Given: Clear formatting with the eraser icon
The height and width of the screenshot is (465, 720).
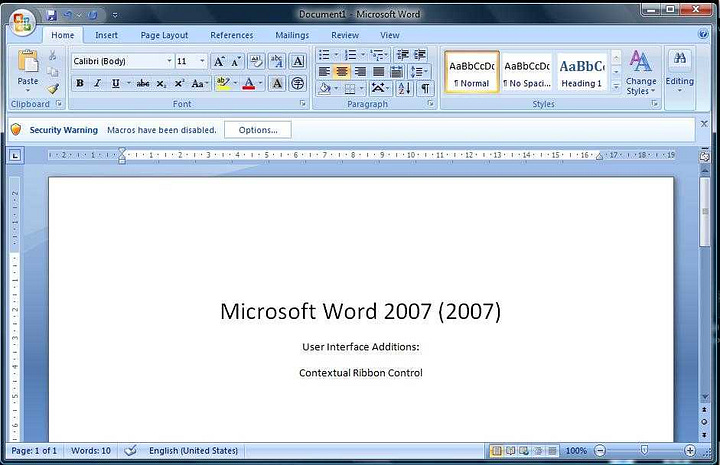Looking at the screenshot, I should [x=256, y=61].
